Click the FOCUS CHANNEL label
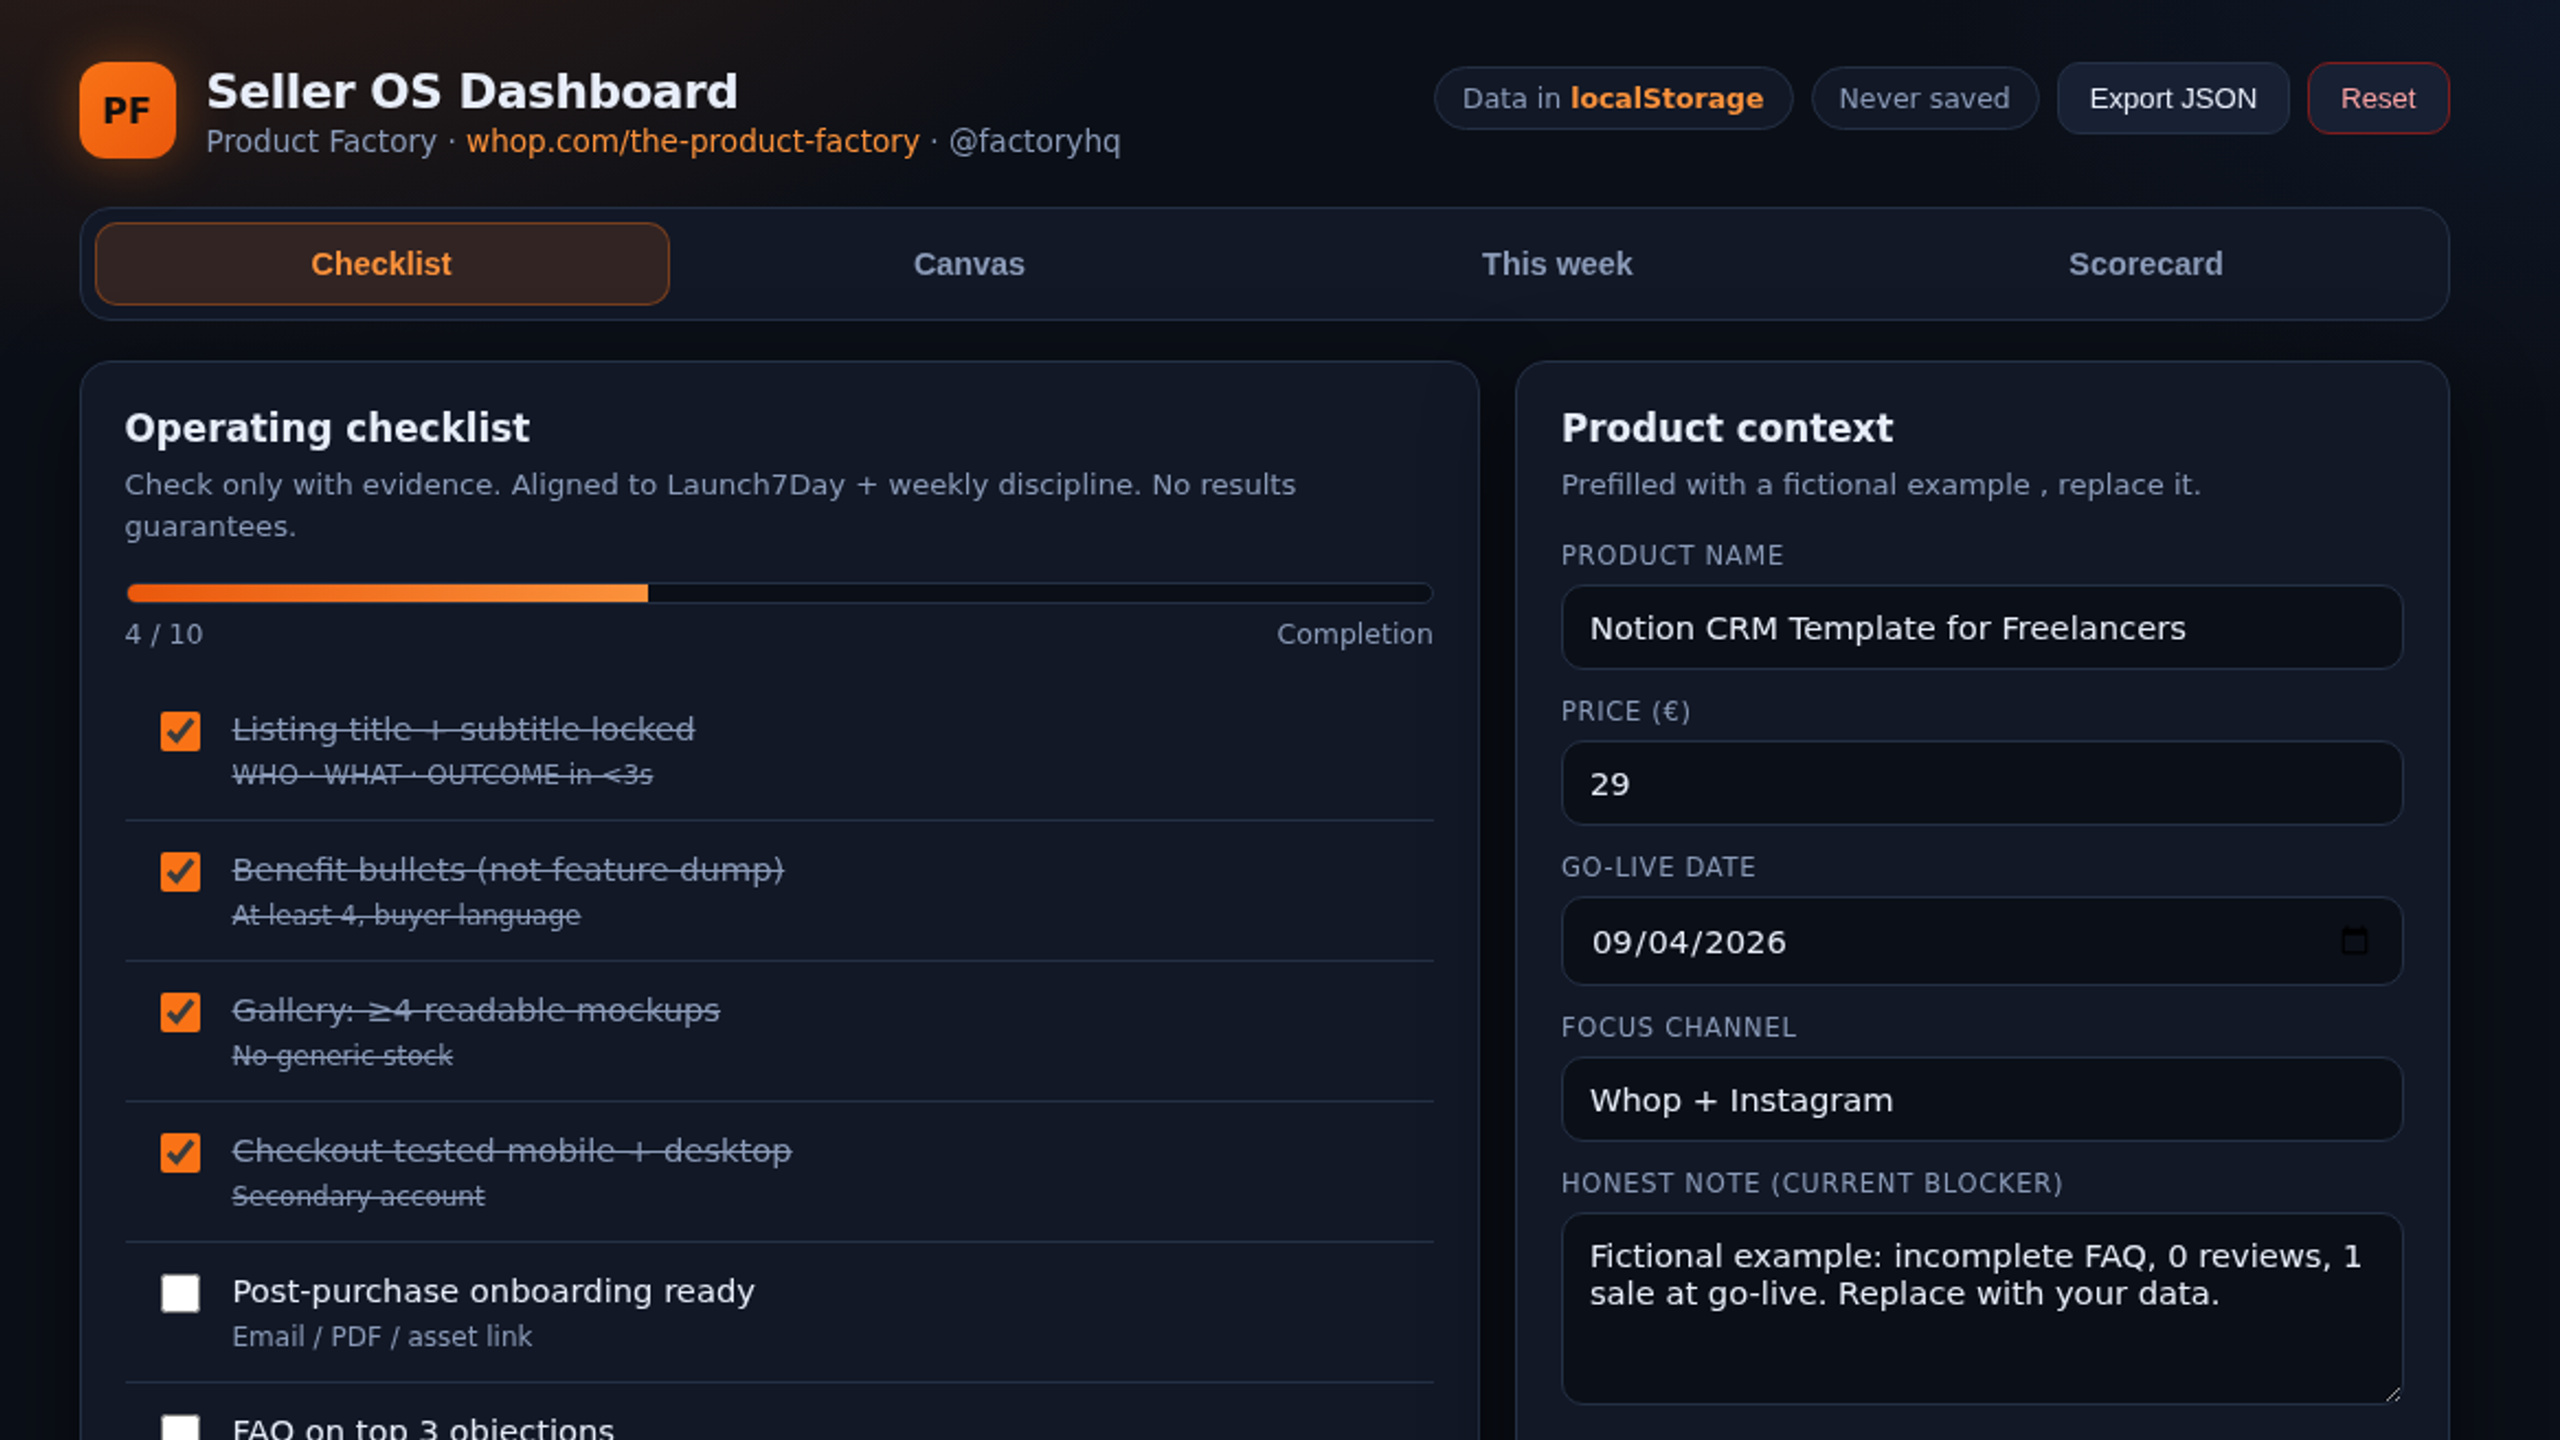 tap(1679, 1027)
